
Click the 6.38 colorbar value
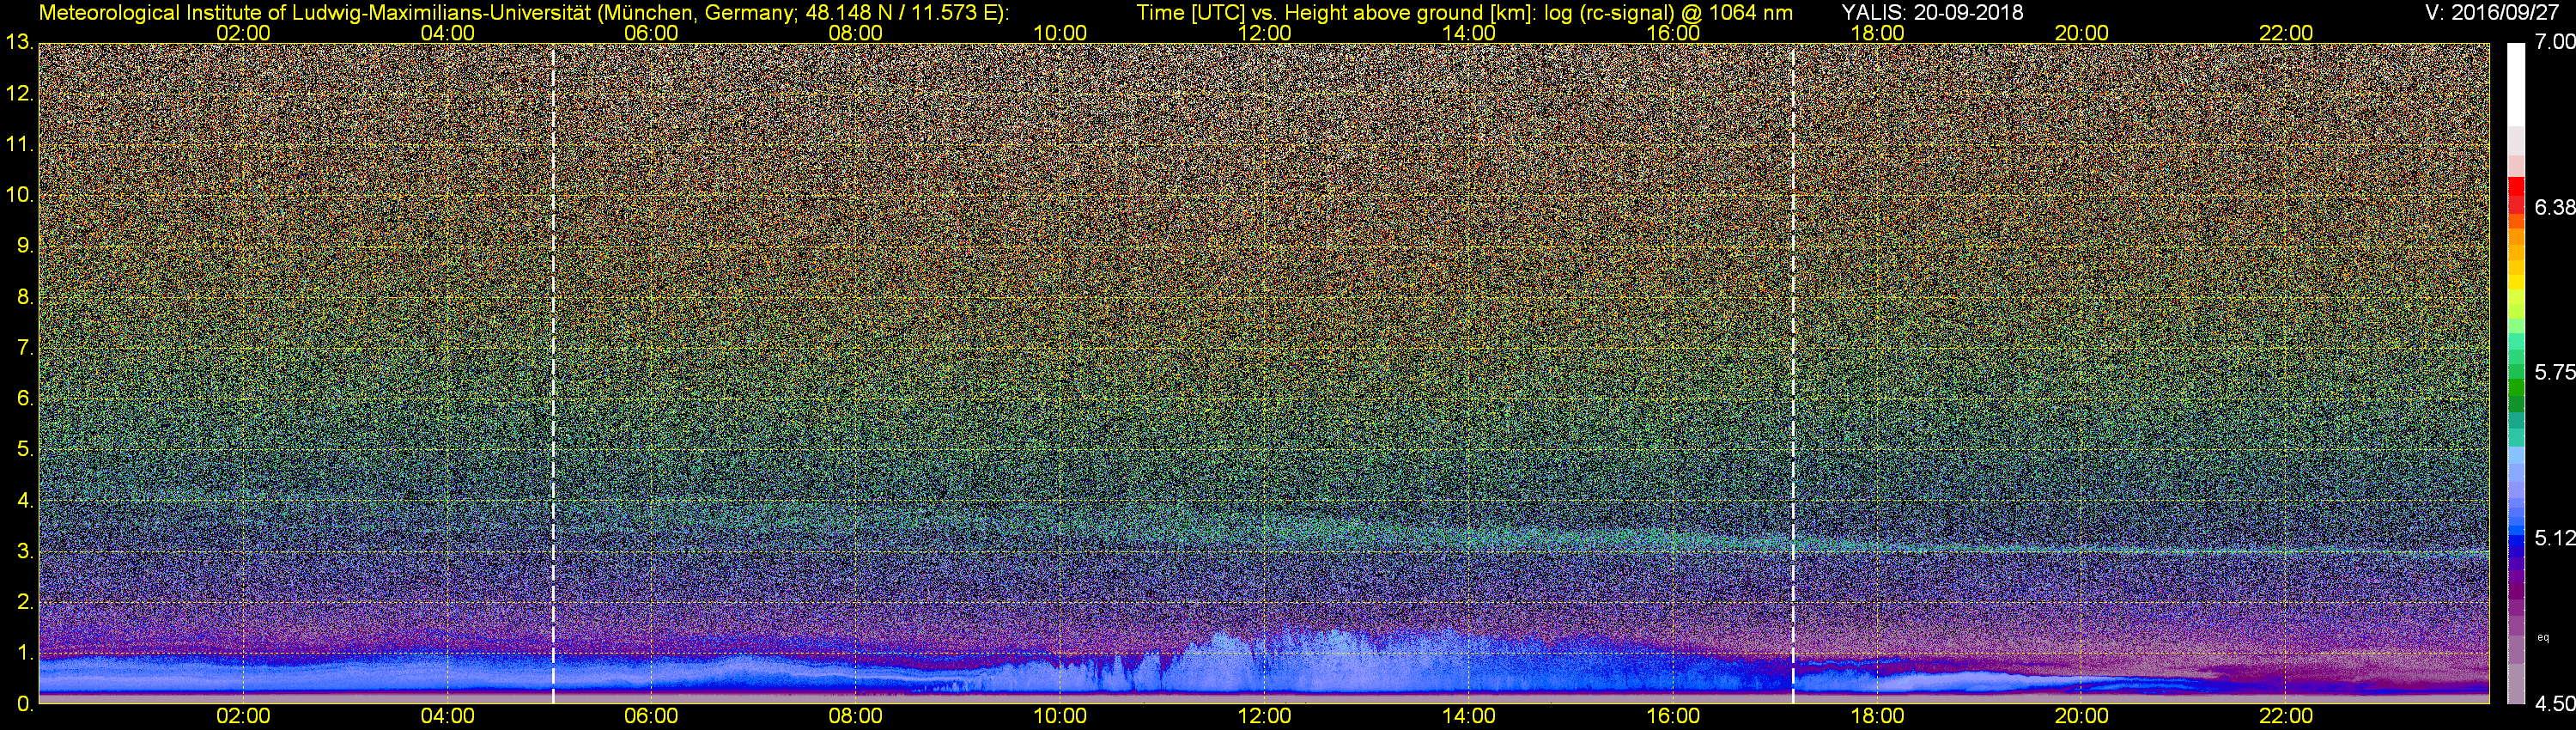(x=2555, y=207)
